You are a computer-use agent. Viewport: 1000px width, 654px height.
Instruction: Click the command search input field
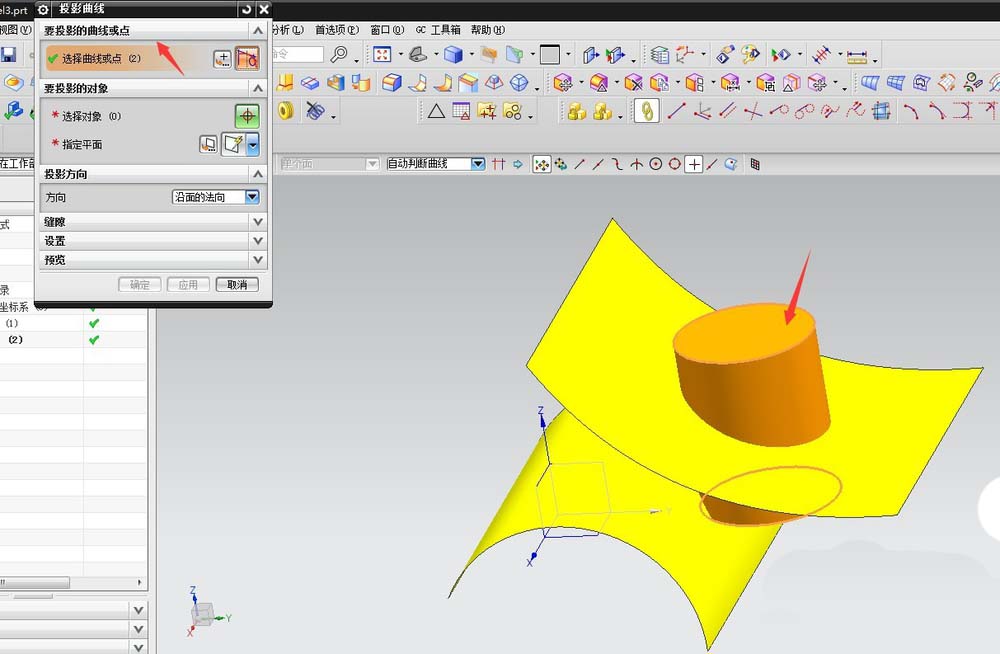[x=298, y=54]
